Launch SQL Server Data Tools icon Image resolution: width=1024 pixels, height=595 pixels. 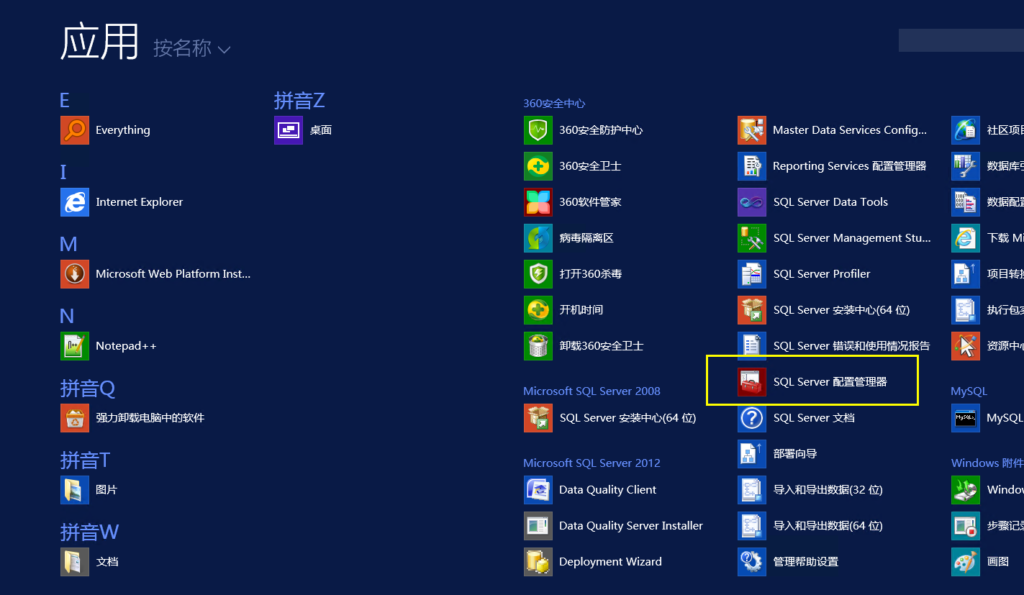pos(752,202)
